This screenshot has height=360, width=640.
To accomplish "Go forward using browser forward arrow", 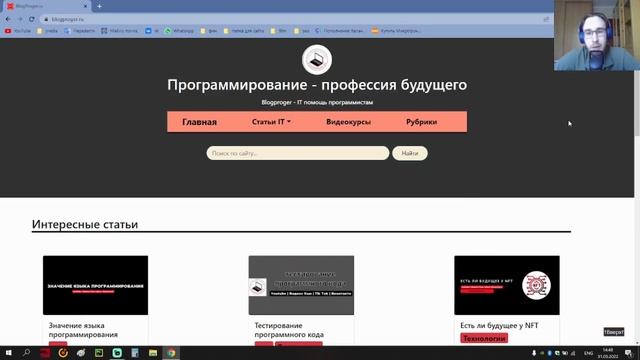I will 20,19.
